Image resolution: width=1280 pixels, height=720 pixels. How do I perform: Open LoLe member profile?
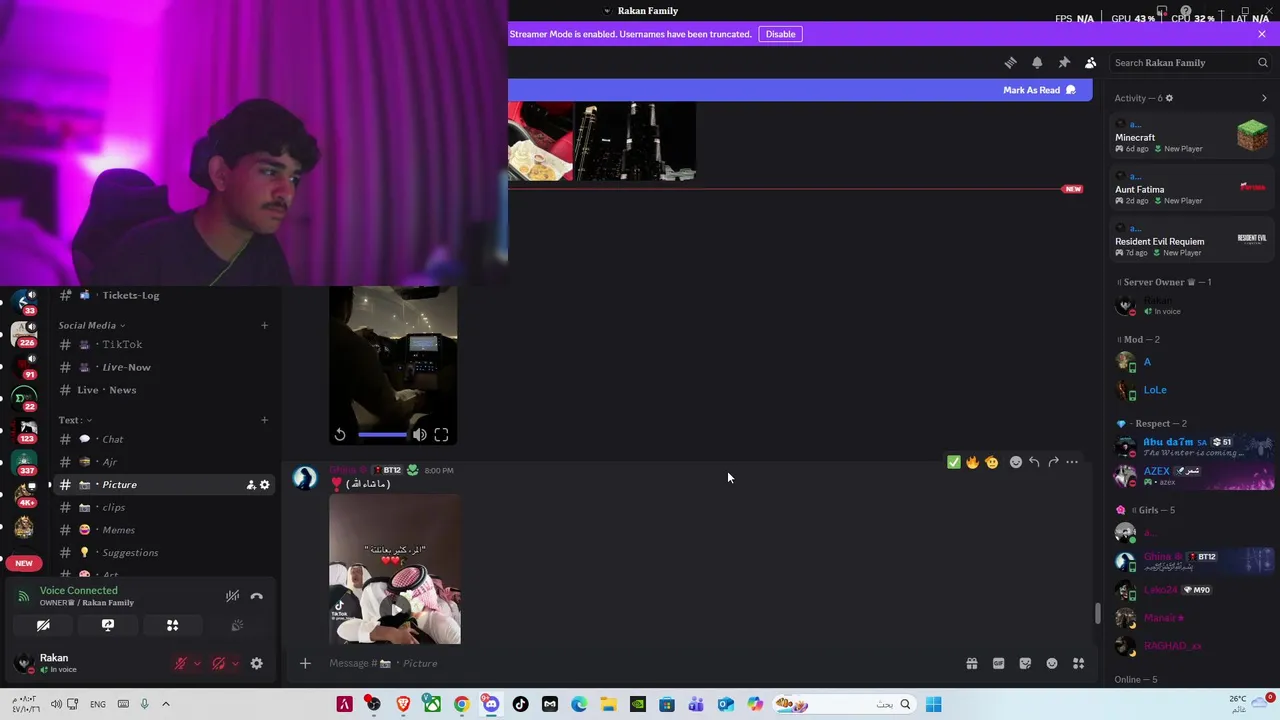tap(1192, 390)
